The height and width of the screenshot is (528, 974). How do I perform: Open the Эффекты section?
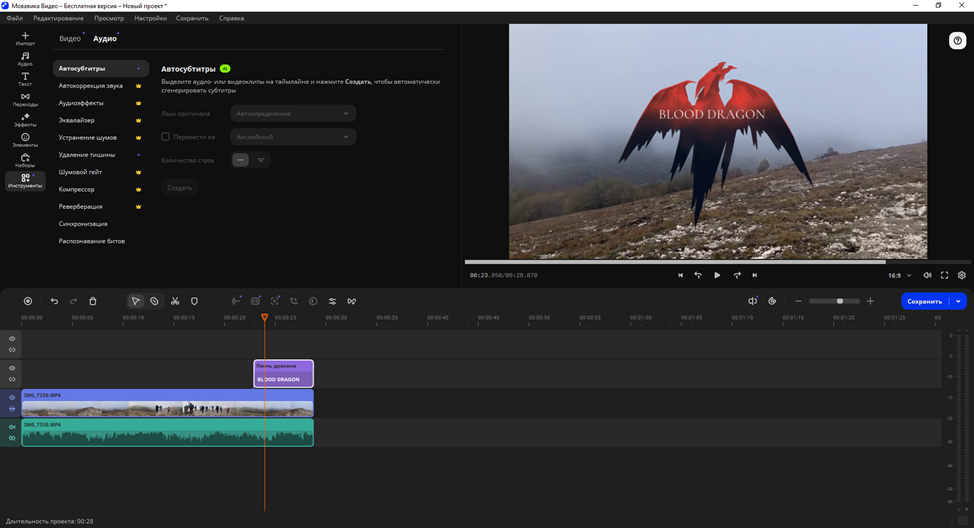25,120
